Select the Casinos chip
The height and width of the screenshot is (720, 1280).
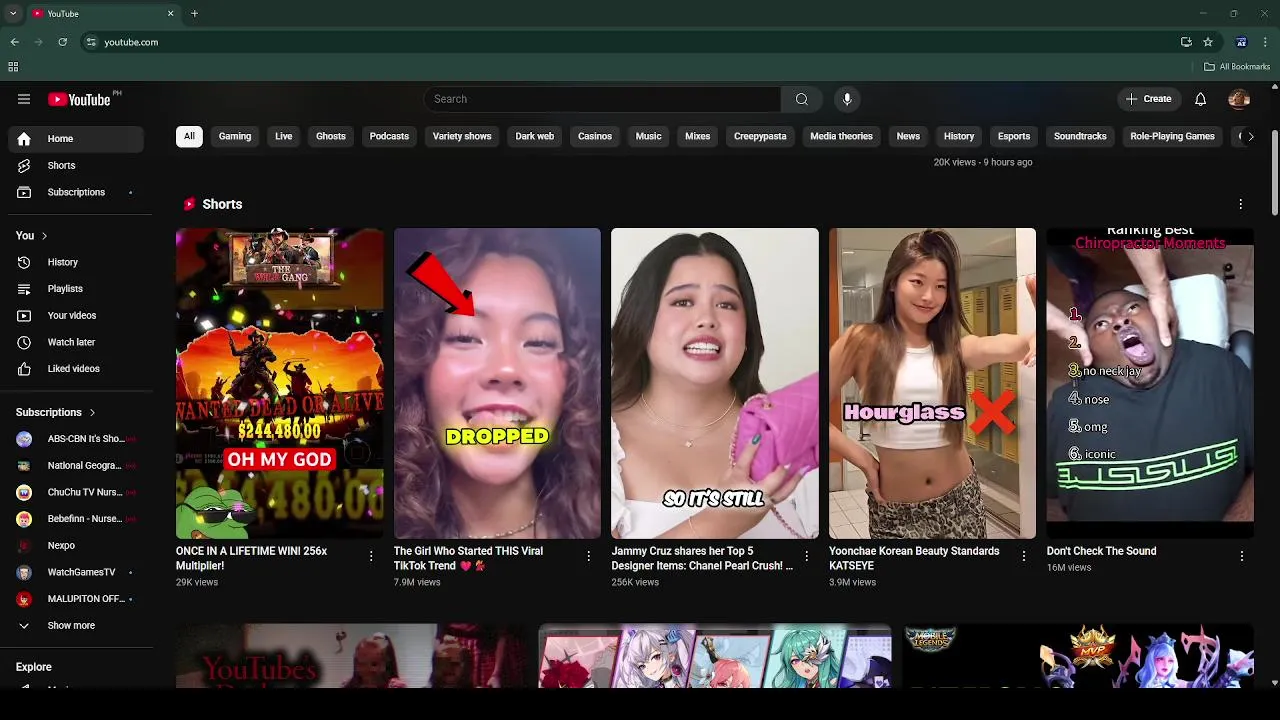click(595, 136)
